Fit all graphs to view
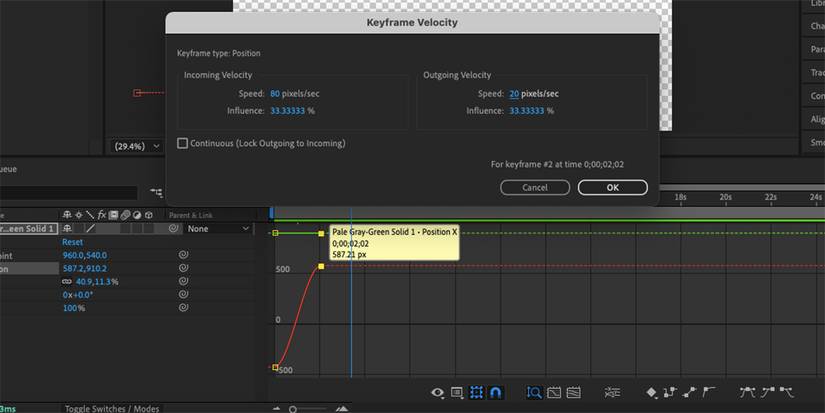 (x=574, y=392)
